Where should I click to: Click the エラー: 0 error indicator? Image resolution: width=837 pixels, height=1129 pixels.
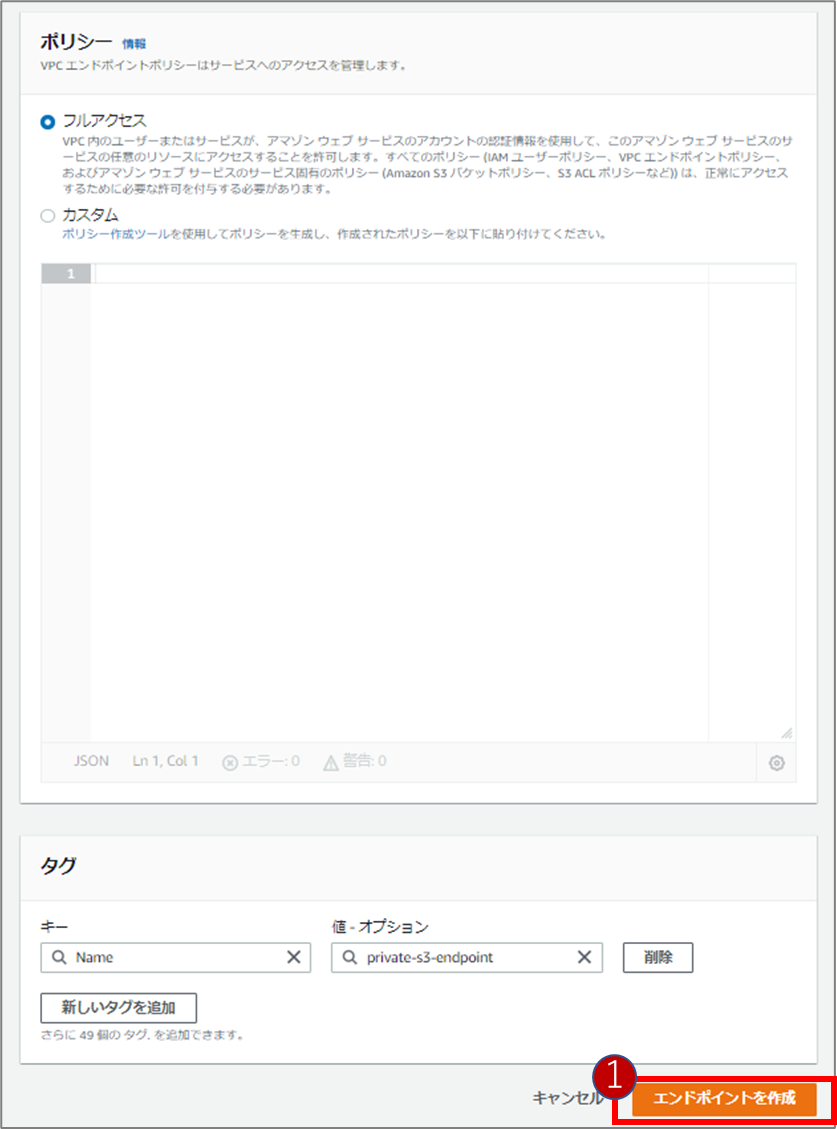click(x=261, y=762)
